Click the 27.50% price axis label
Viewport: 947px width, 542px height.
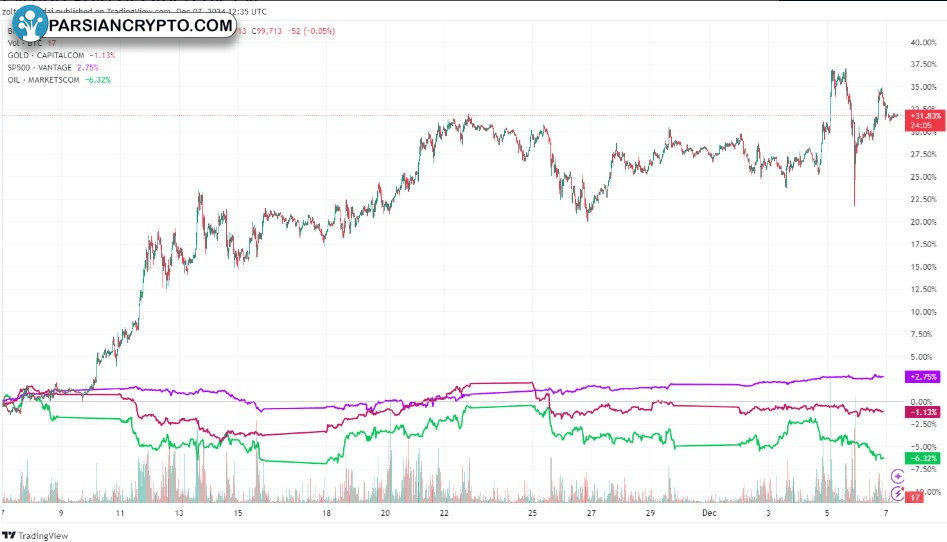coord(923,155)
